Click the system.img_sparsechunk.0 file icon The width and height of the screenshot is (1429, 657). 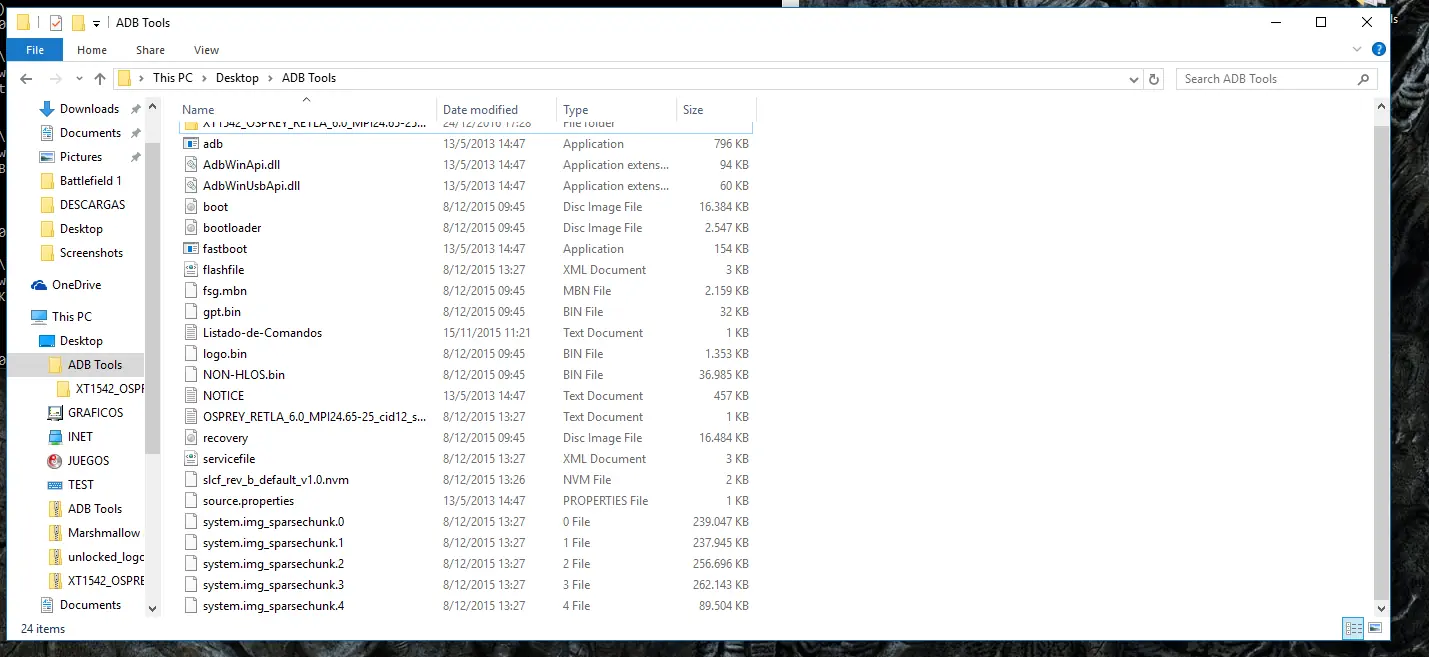192,522
